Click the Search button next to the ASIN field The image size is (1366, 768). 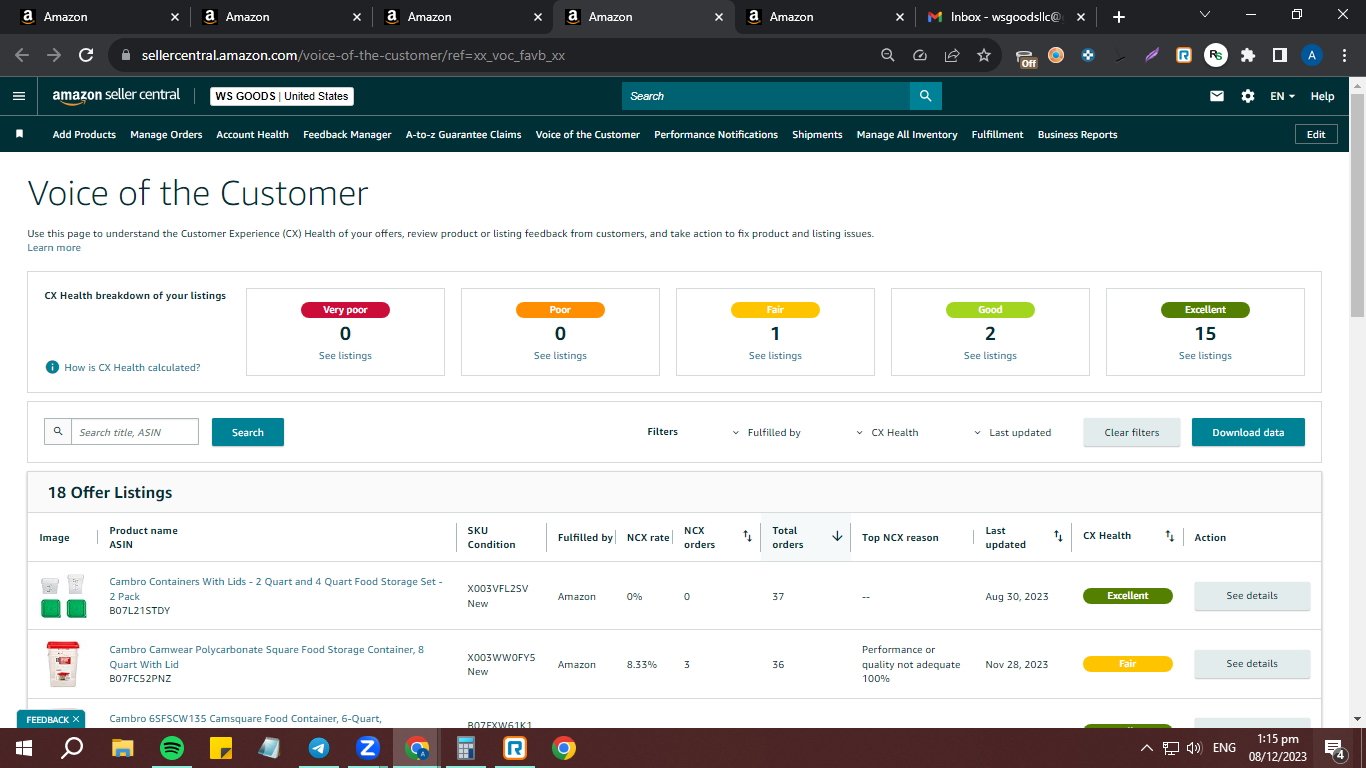(248, 432)
